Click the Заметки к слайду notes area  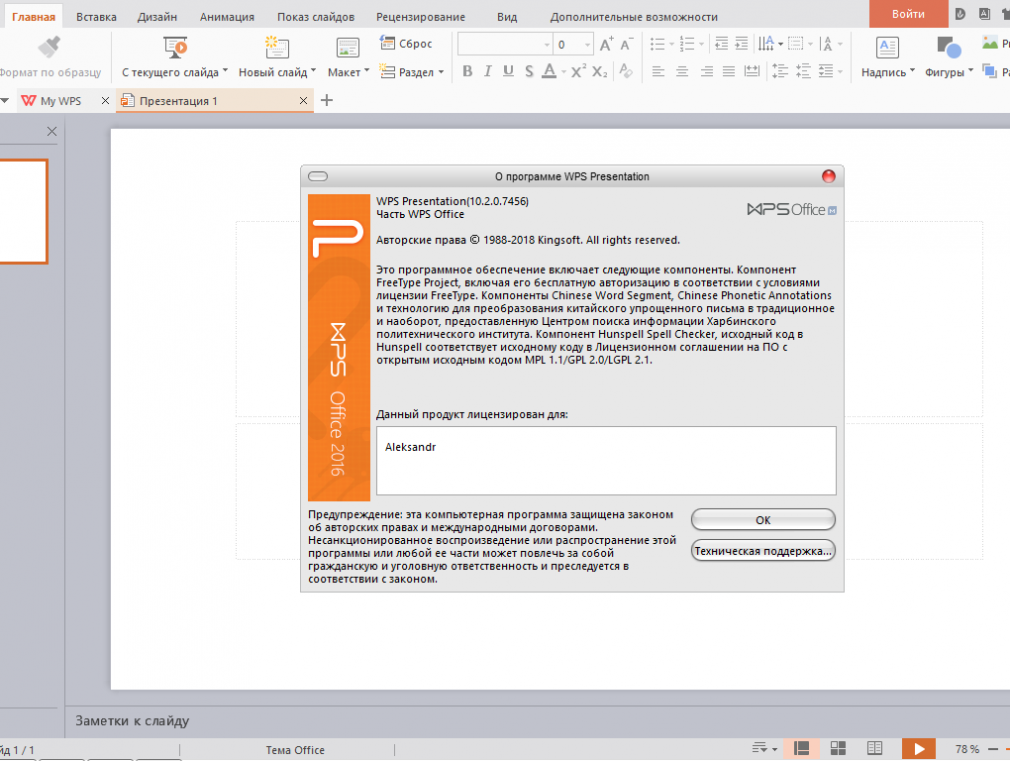point(537,721)
